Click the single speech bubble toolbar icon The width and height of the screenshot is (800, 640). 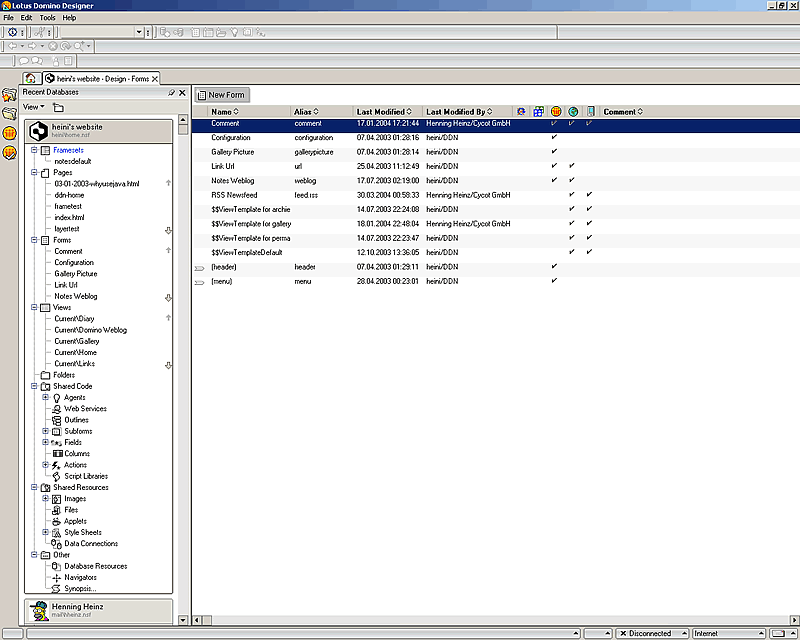click(x=23, y=61)
